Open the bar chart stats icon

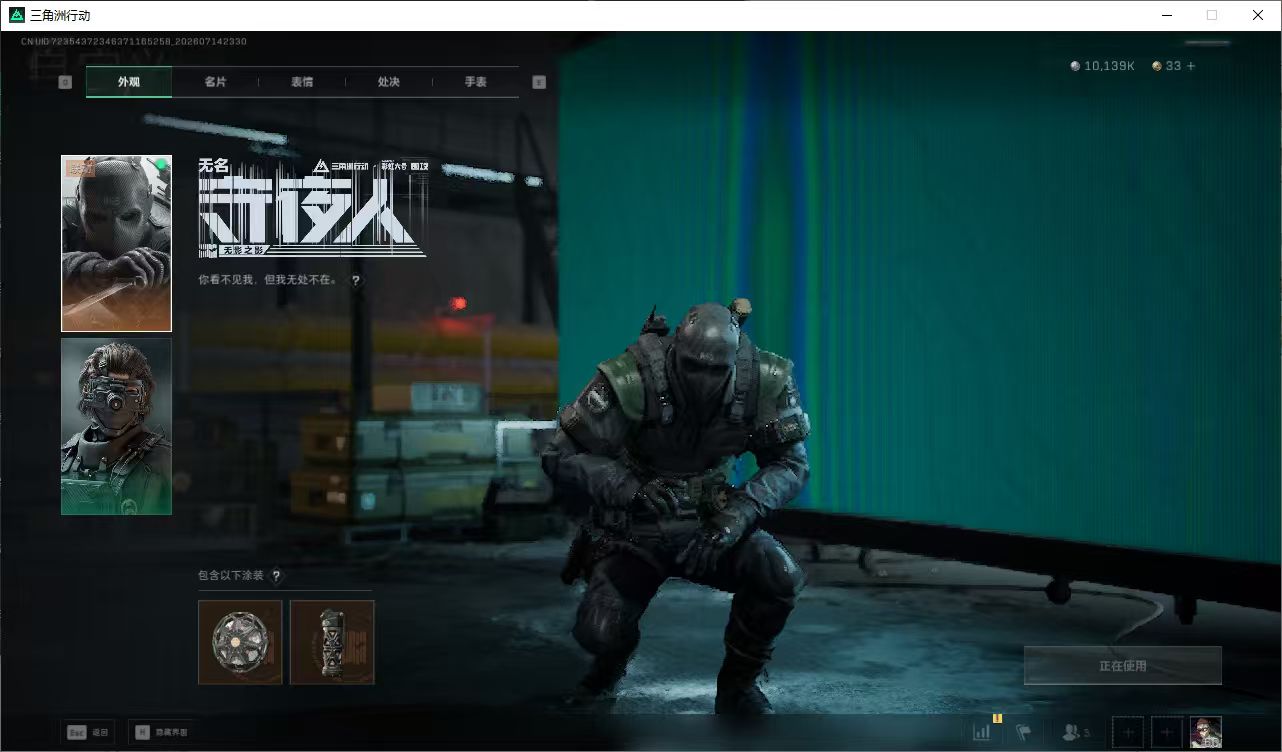coord(983,732)
